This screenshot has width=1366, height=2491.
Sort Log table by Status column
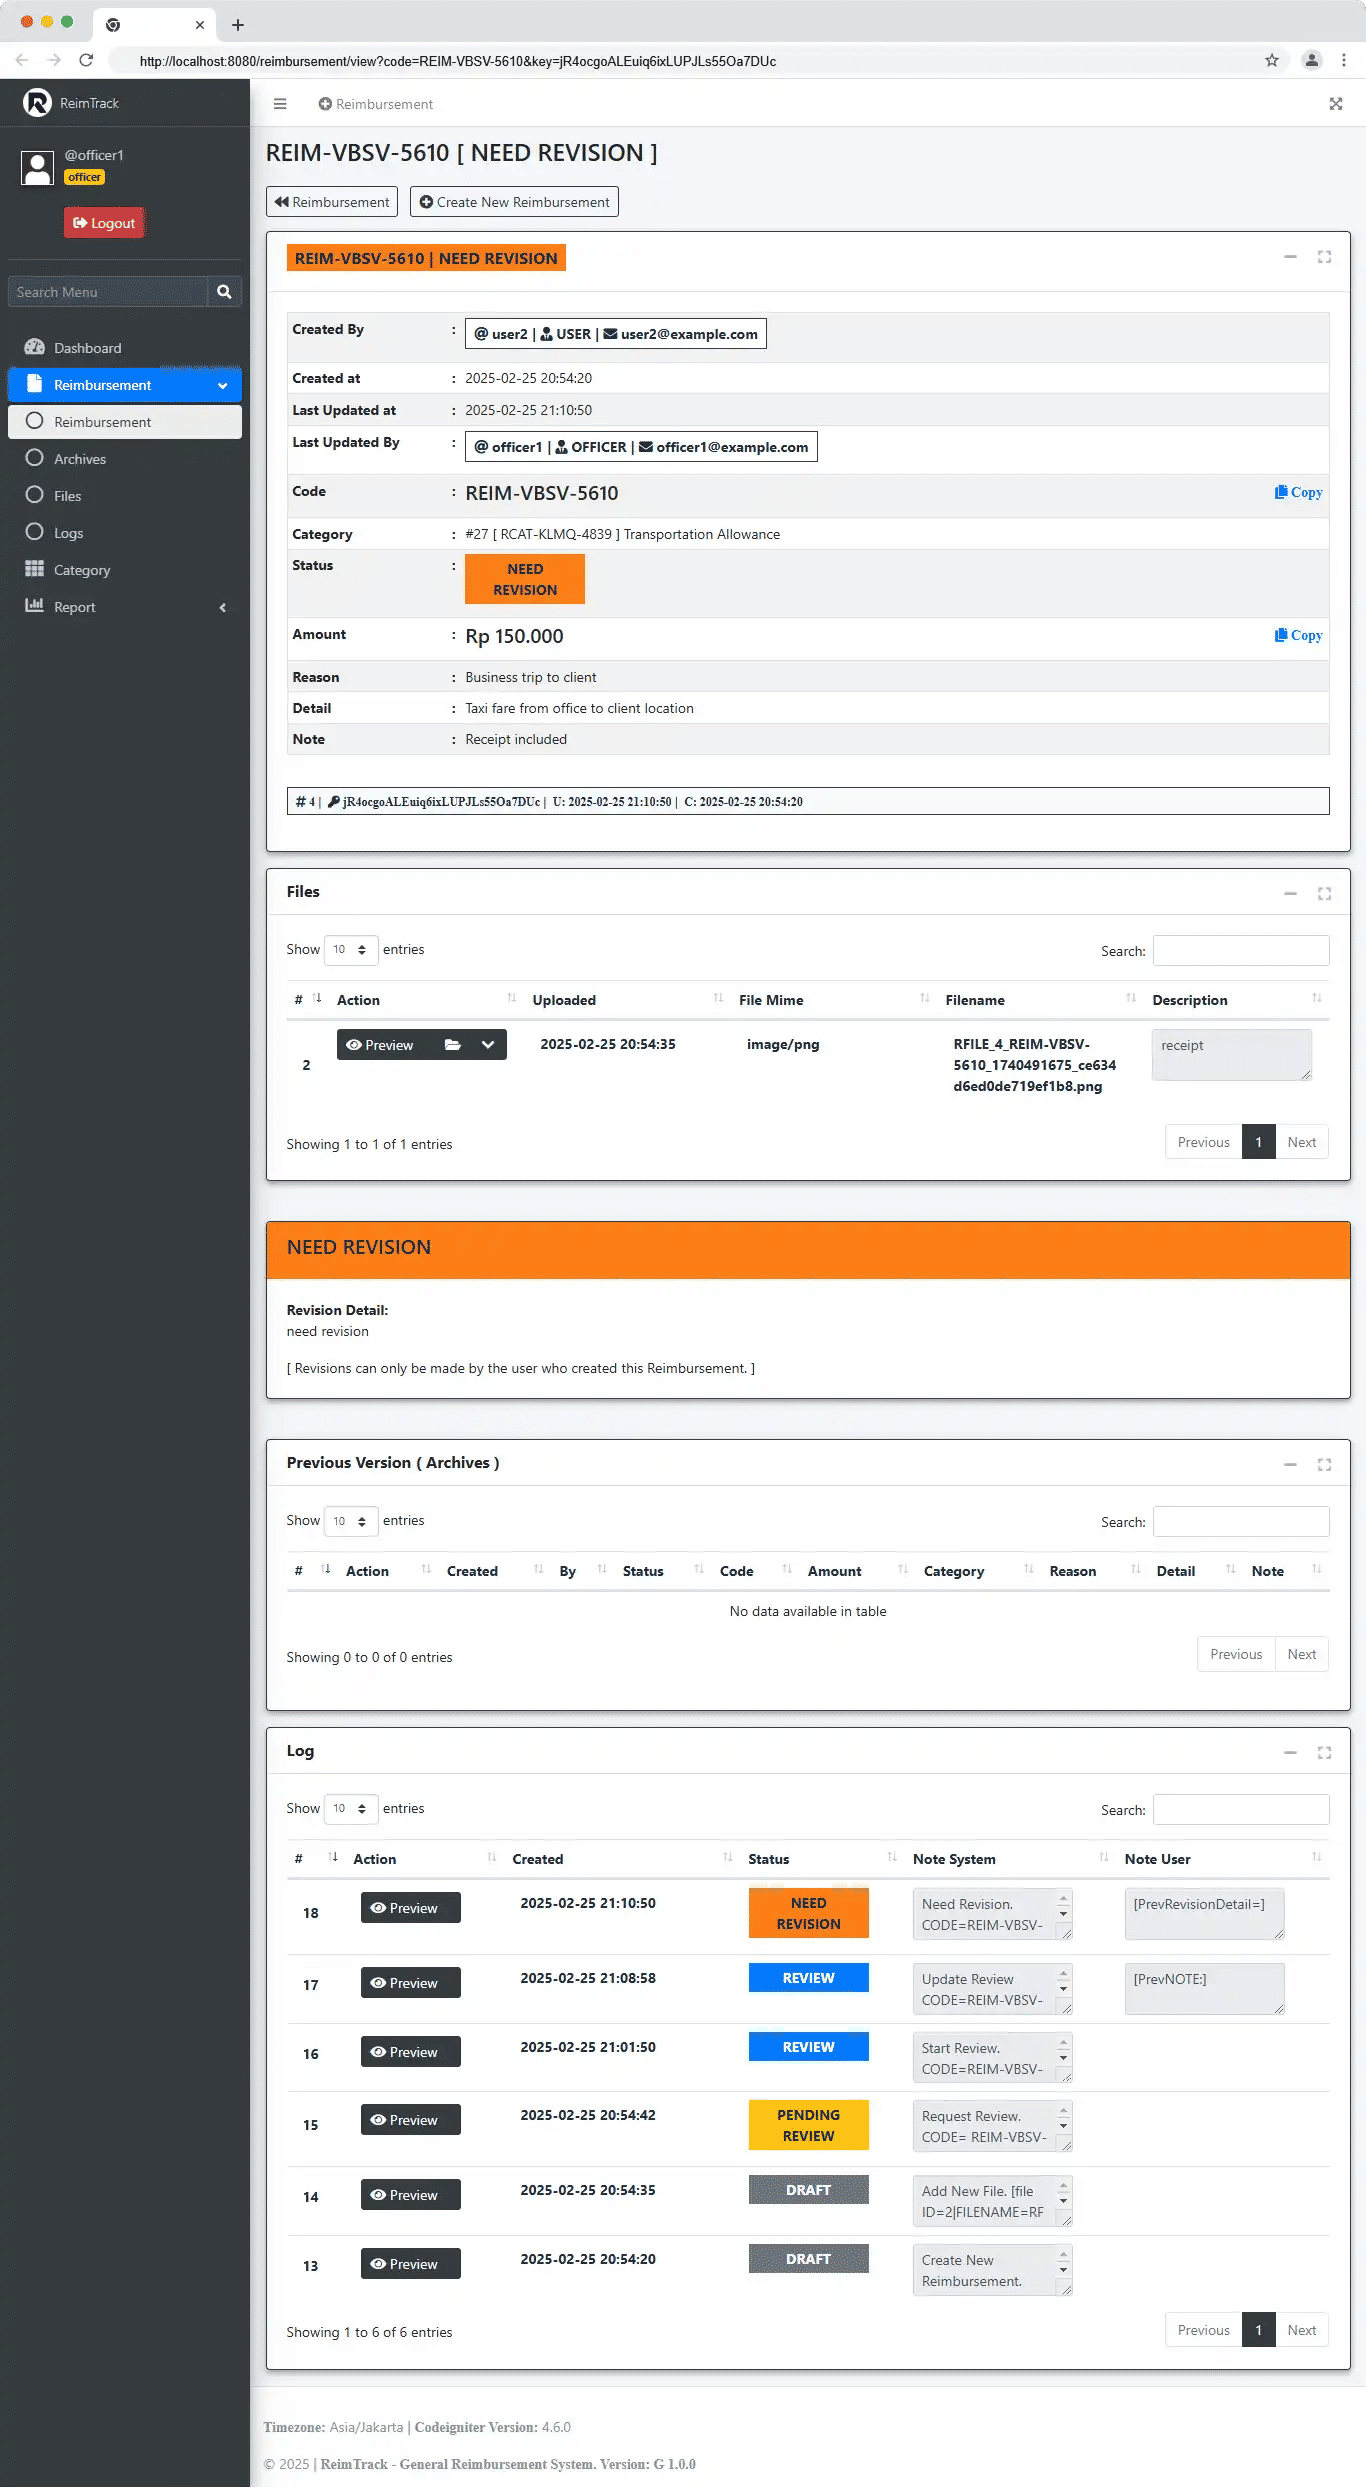coord(822,1859)
